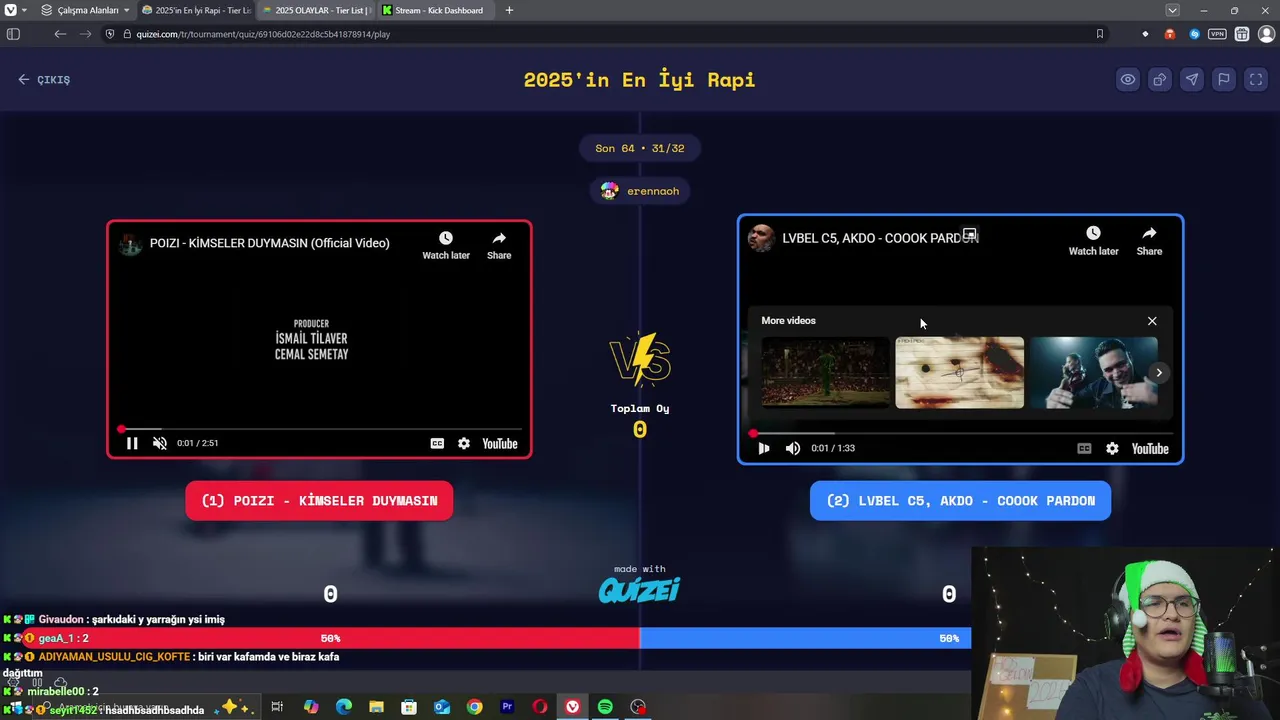Seek on LVBEL C5 video progress bar
This screenshot has width=1280, height=720.
(961, 434)
